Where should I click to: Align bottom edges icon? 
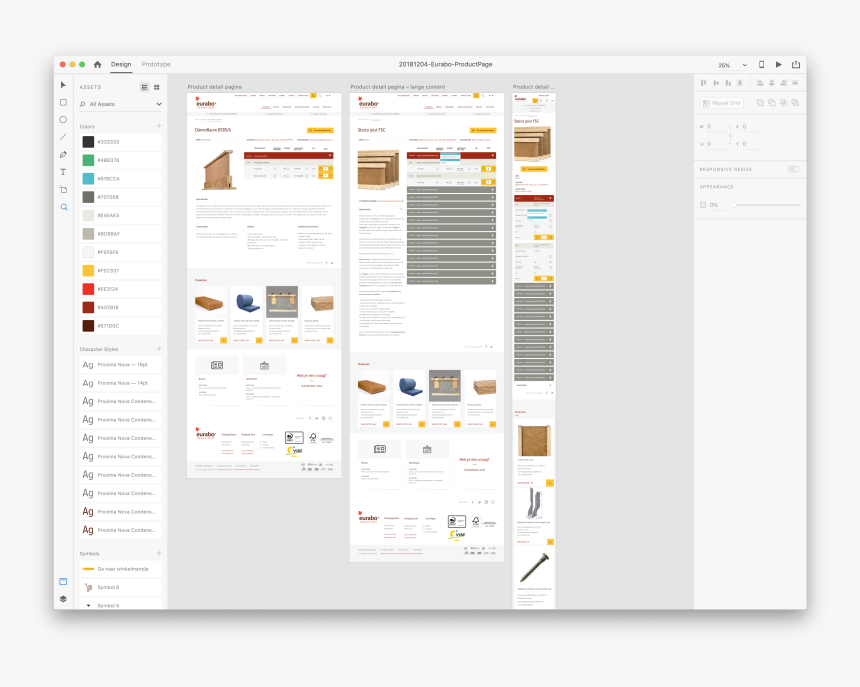(728, 83)
